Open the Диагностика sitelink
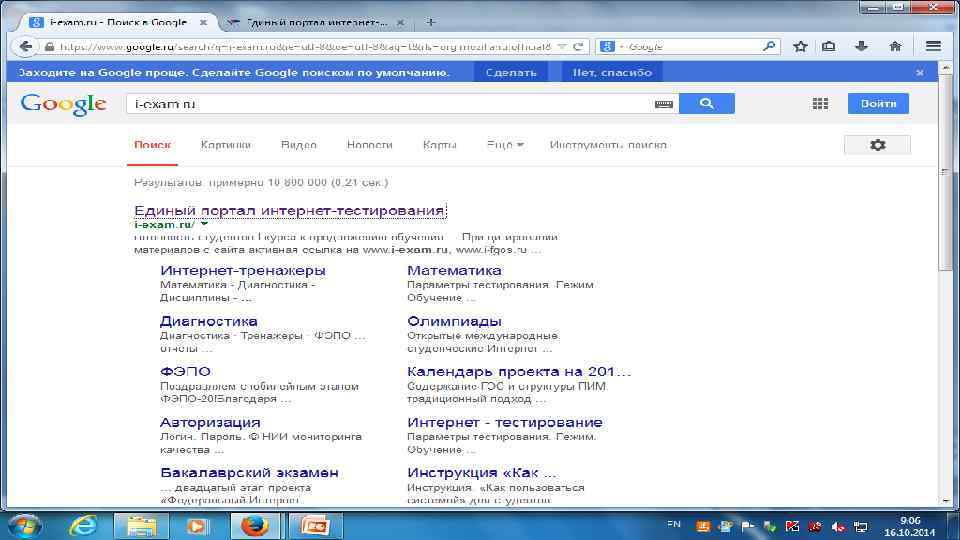Image resolution: width=960 pixels, height=540 pixels. pos(209,321)
